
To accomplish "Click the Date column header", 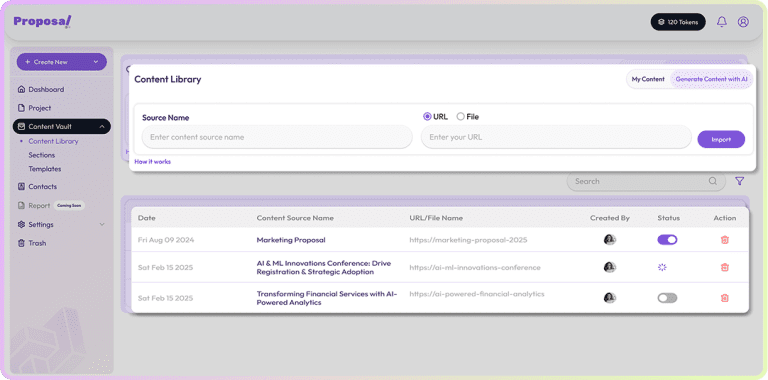I will (x=146, y=218).
